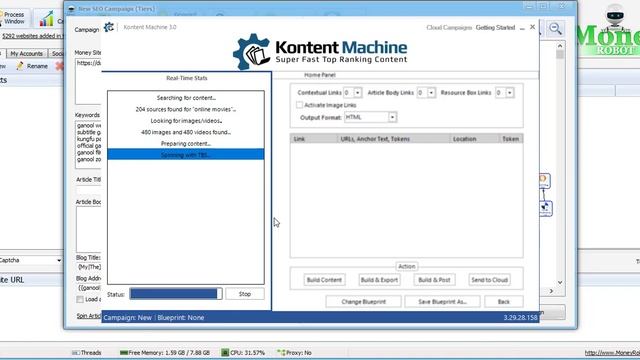This screenshot has height=360, width=640.
Task: Open the Contextual Links dropdown
Action: 358,93
